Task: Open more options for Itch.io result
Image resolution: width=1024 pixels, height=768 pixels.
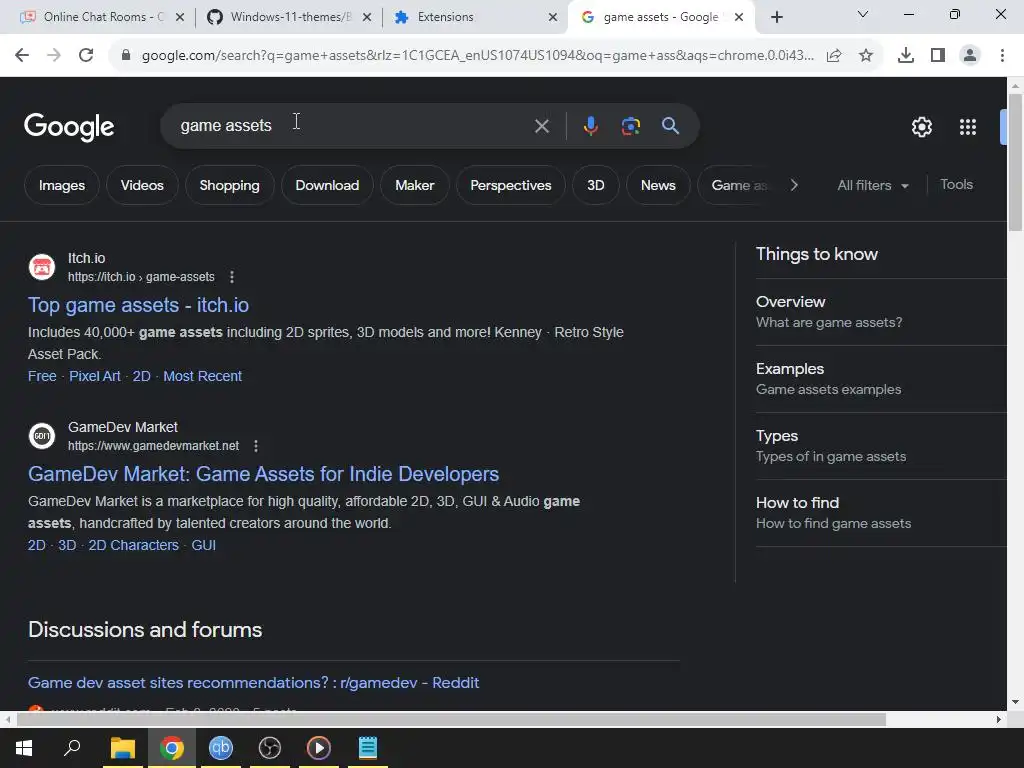Action: coord(232,277)
